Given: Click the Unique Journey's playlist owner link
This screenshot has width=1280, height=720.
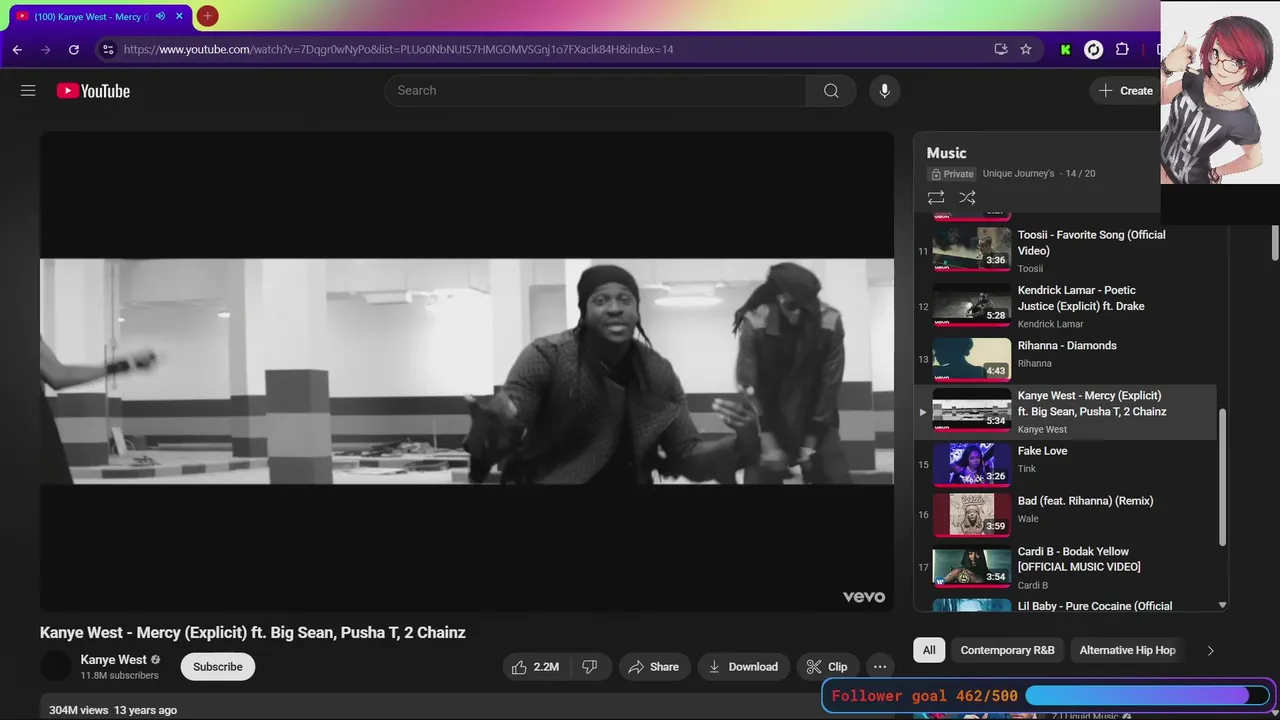Looking at the screenshot, I should (x=1018, y=173).
